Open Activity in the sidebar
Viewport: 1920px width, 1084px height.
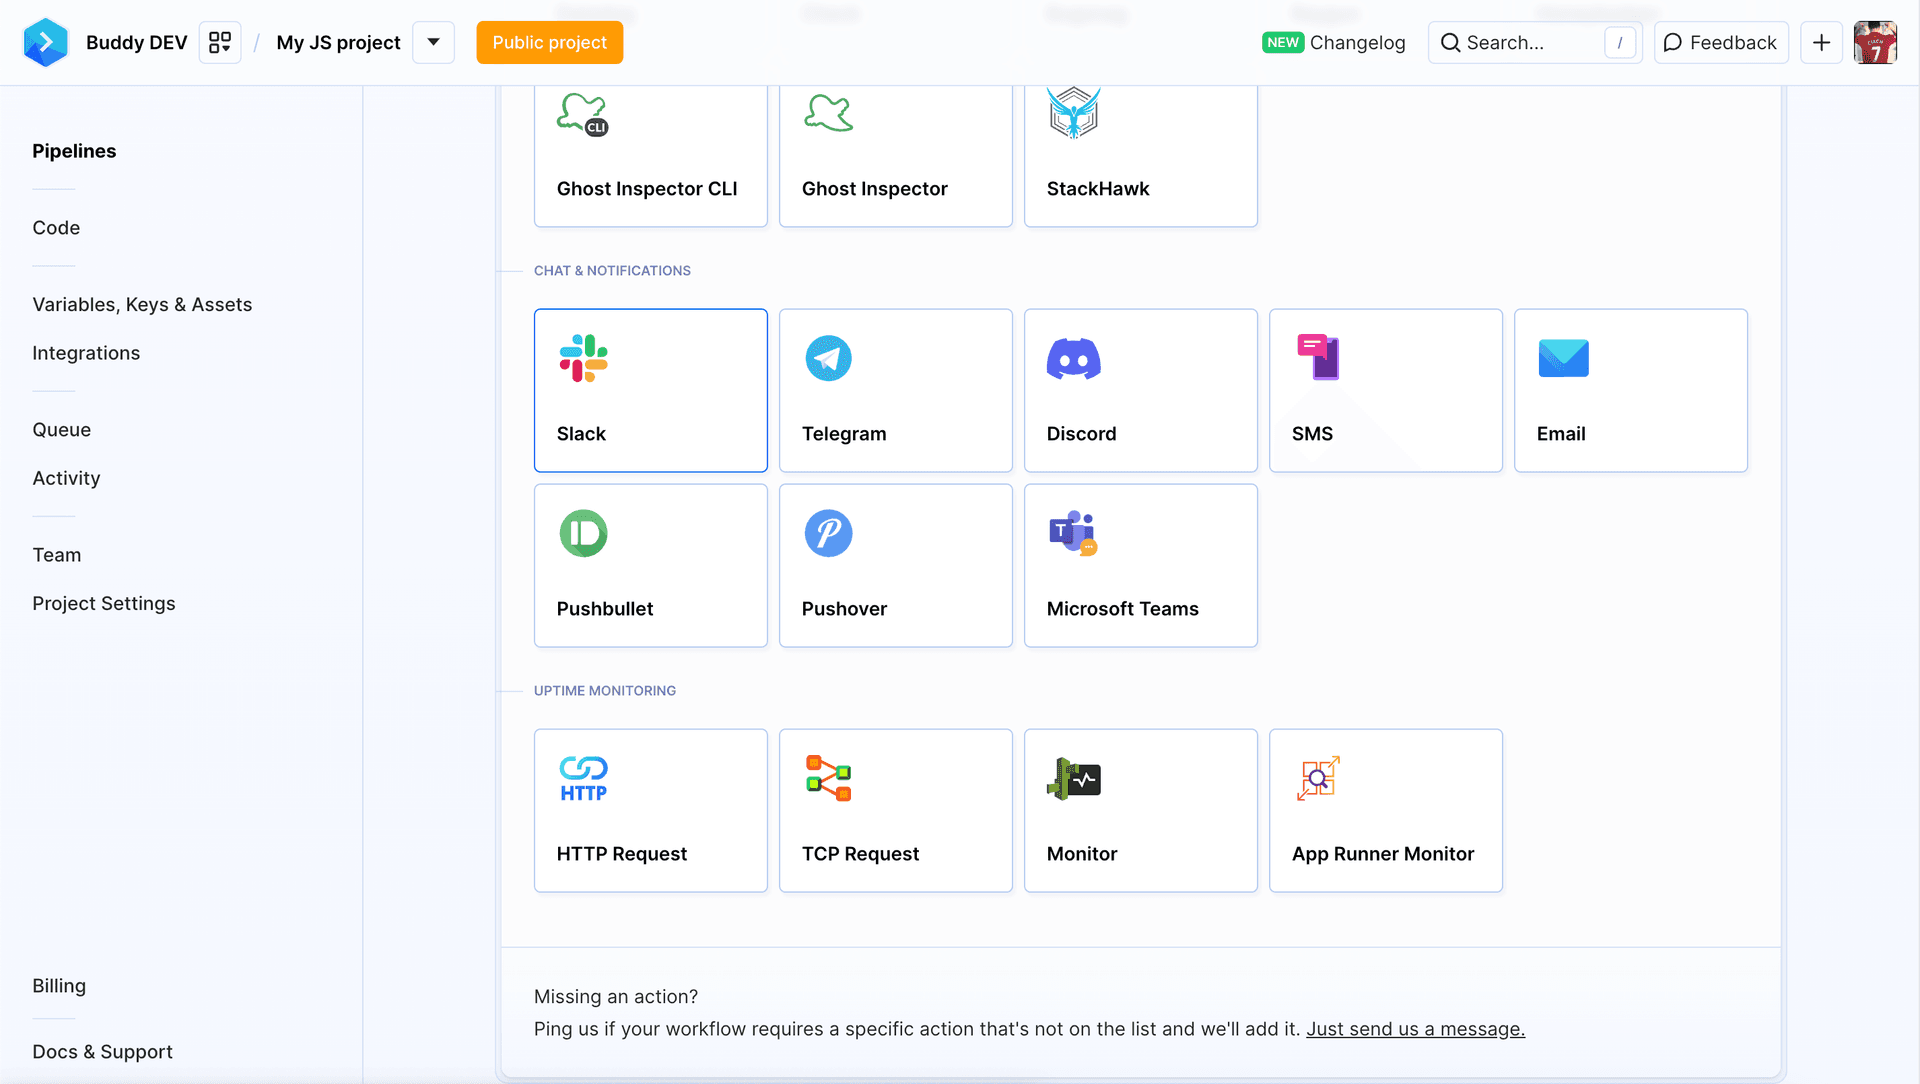point(66,478)
